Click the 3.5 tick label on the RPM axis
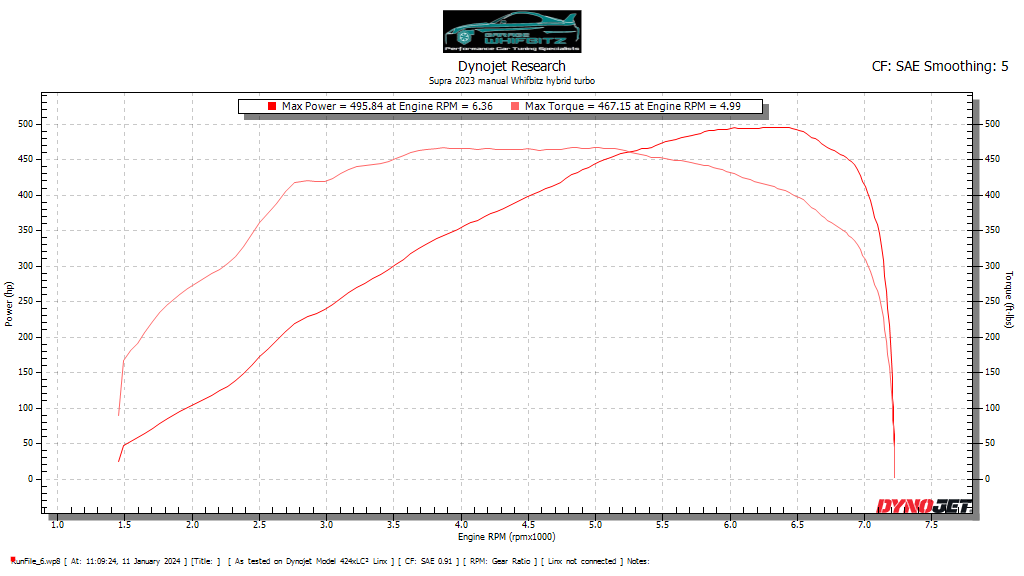 [394, 524]
